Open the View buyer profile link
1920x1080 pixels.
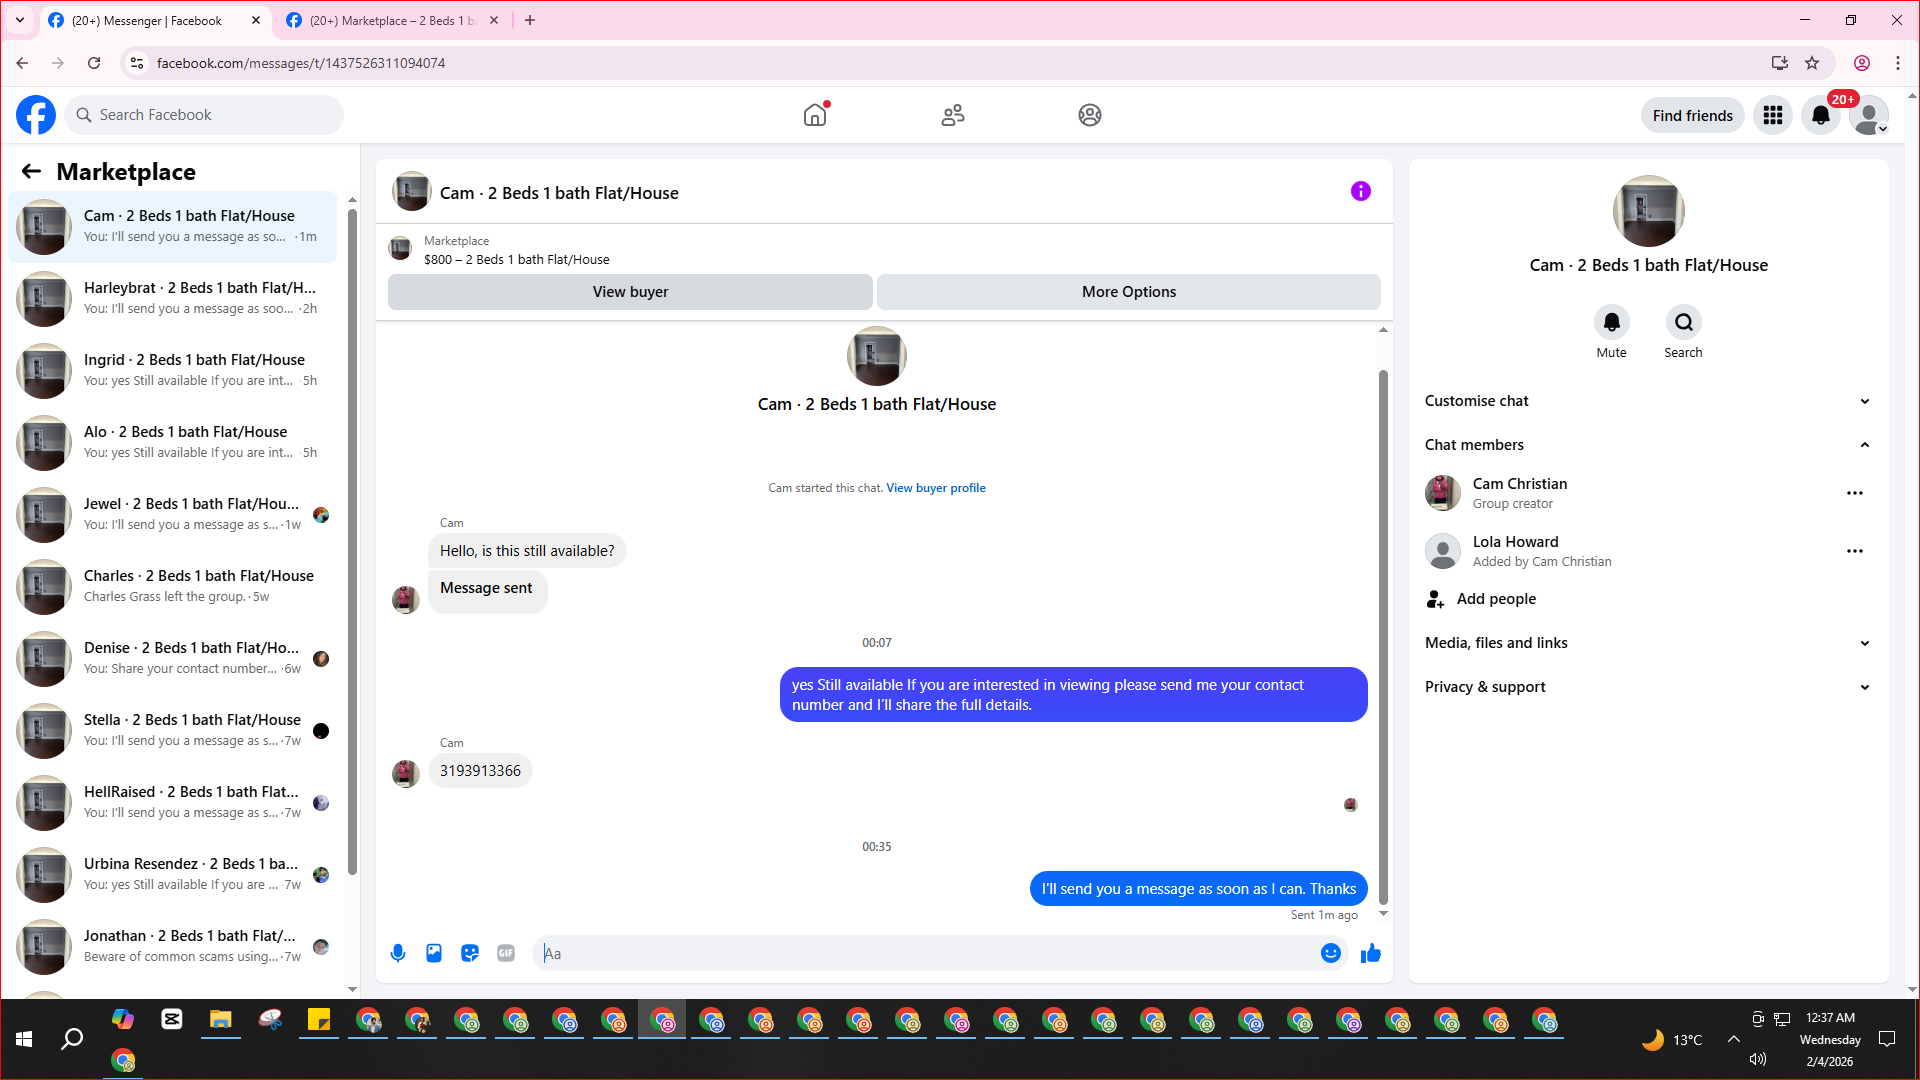pos(935,488)
